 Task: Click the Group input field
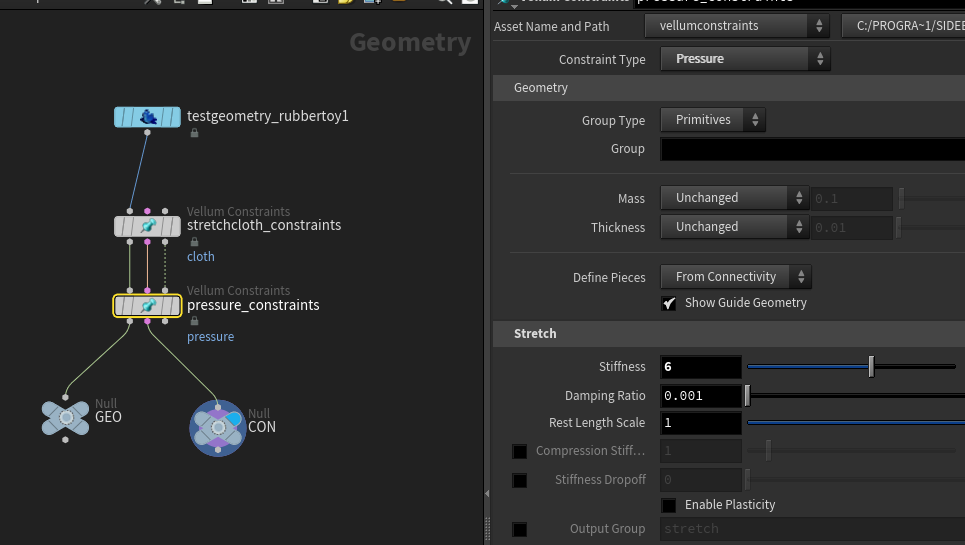click(x=812, y=149)
